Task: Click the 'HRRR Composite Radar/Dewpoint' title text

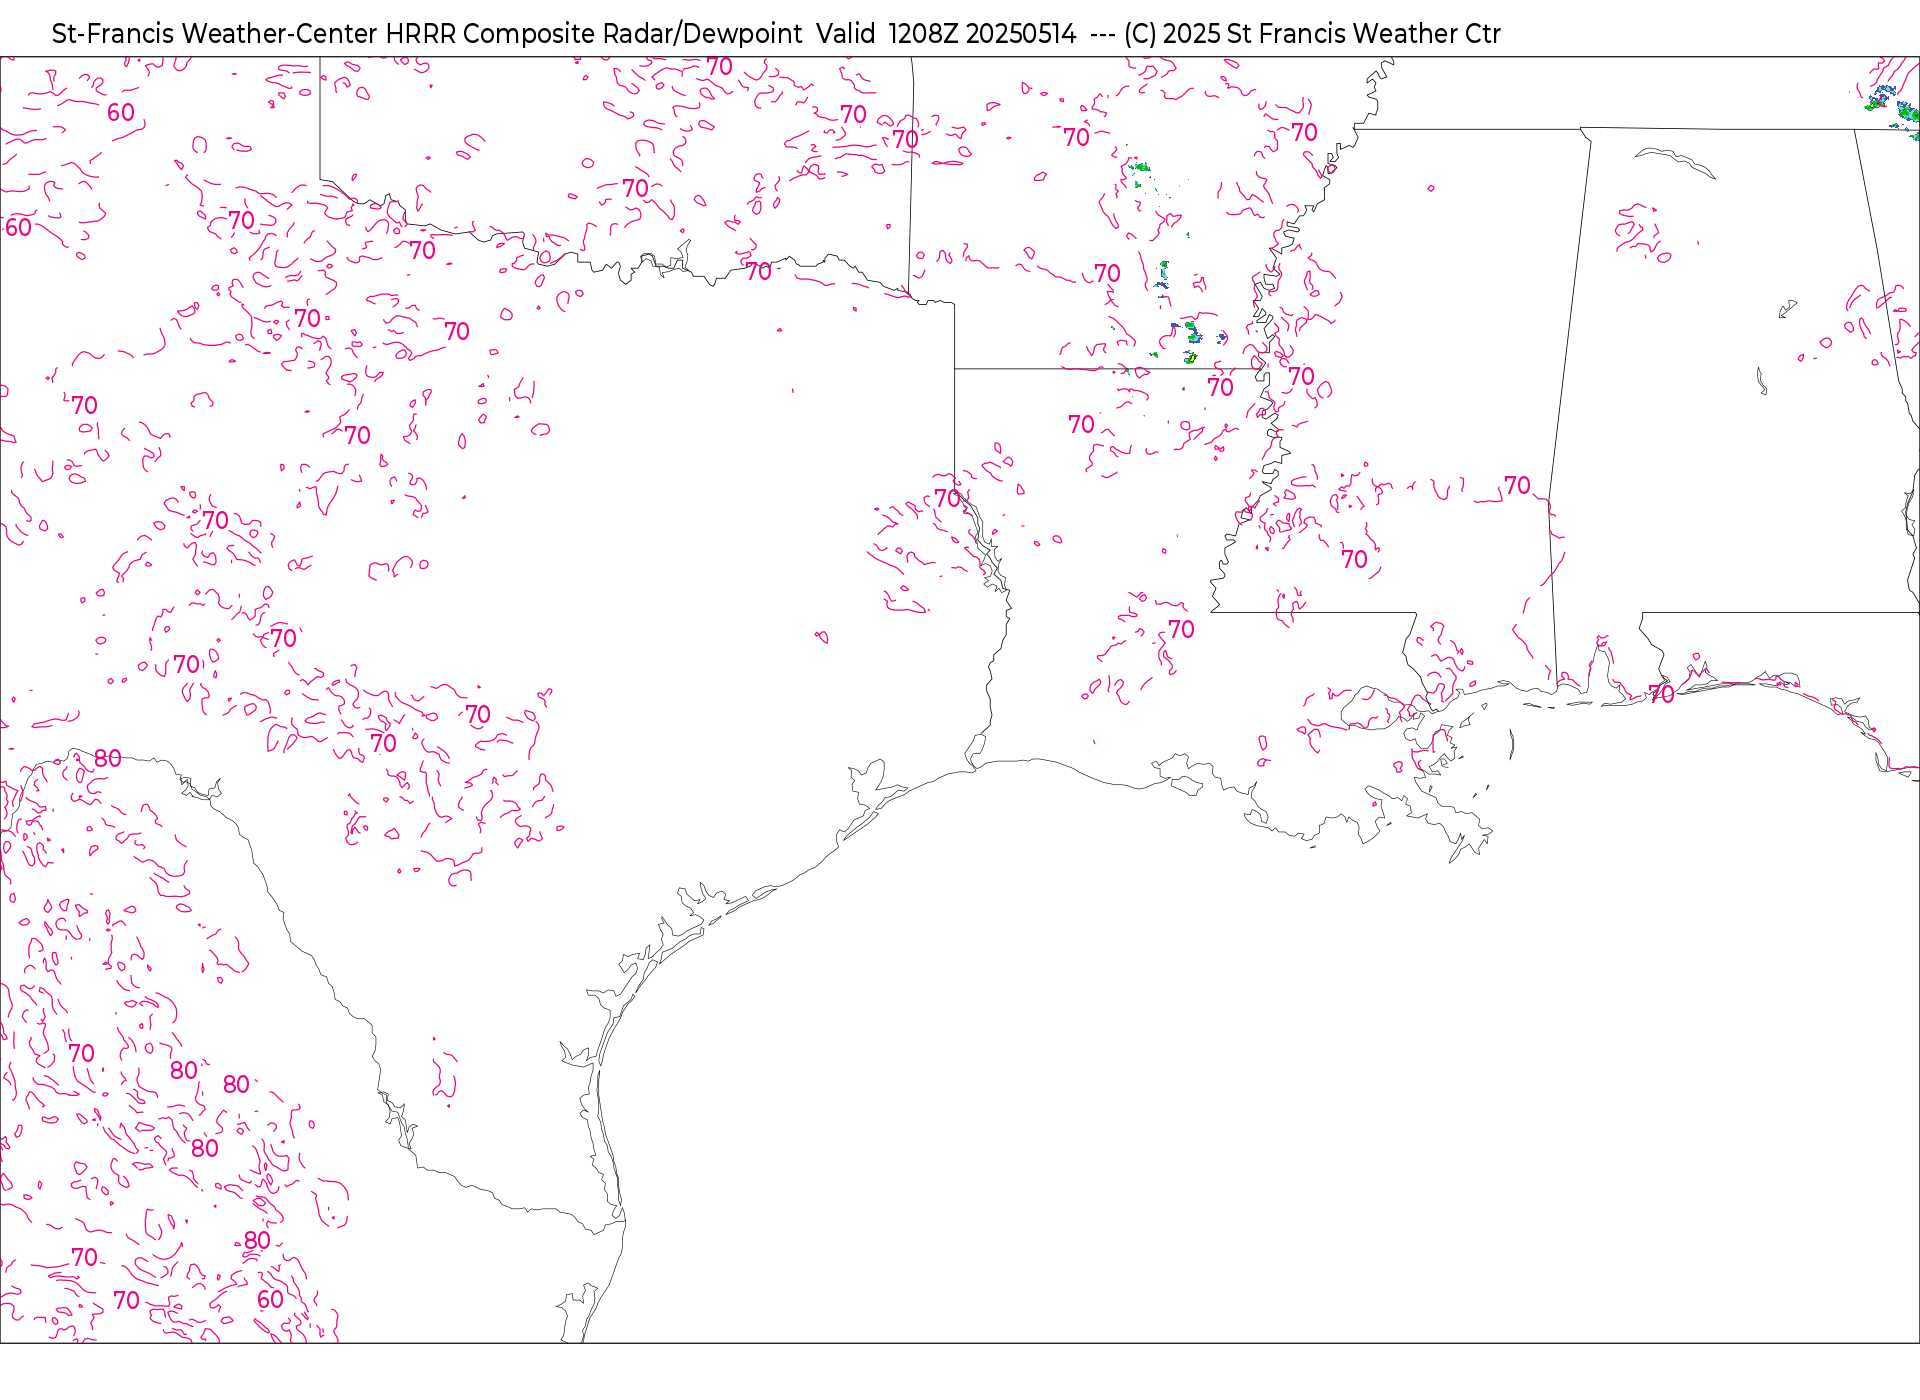Action: click(594, 34)
